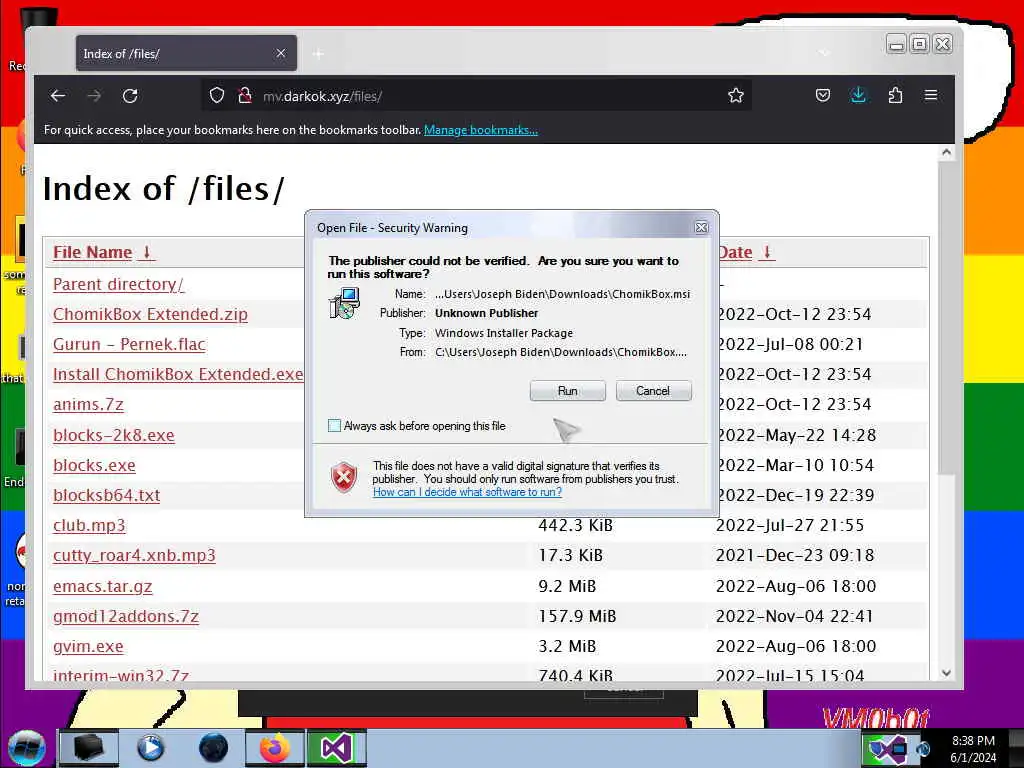Open Parent directory link
The image size is (1024, 768).
[x=118, y=284]
